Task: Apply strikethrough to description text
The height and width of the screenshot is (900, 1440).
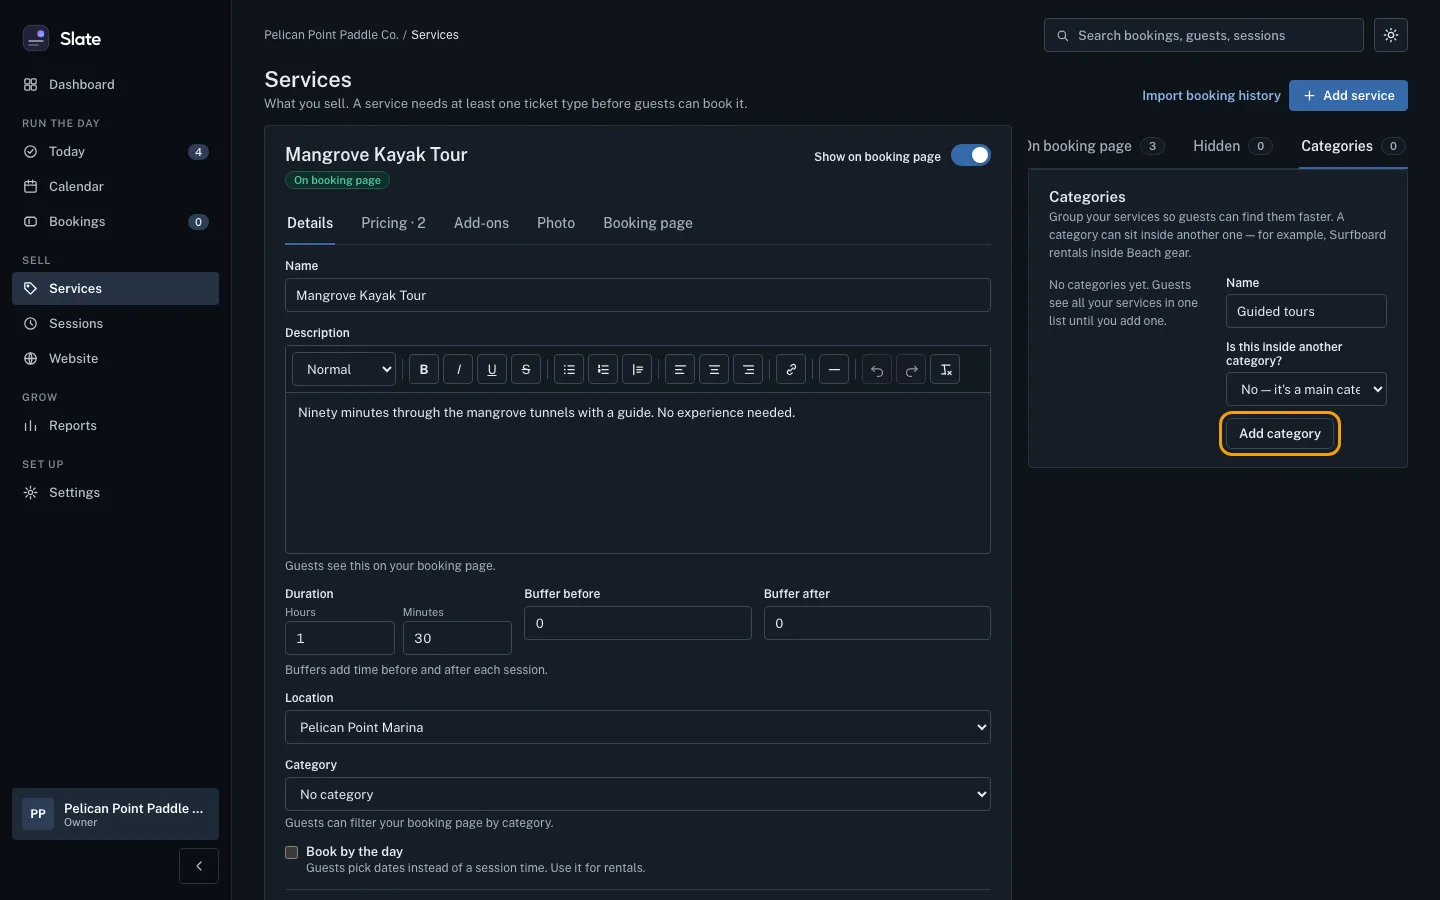Action: 526,370
